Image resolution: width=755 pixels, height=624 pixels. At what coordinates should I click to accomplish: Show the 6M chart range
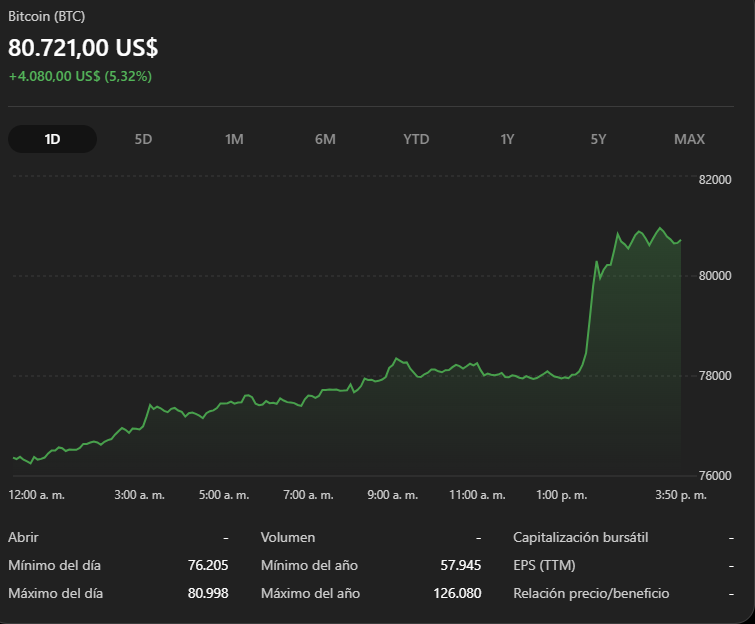click(325, 139)
